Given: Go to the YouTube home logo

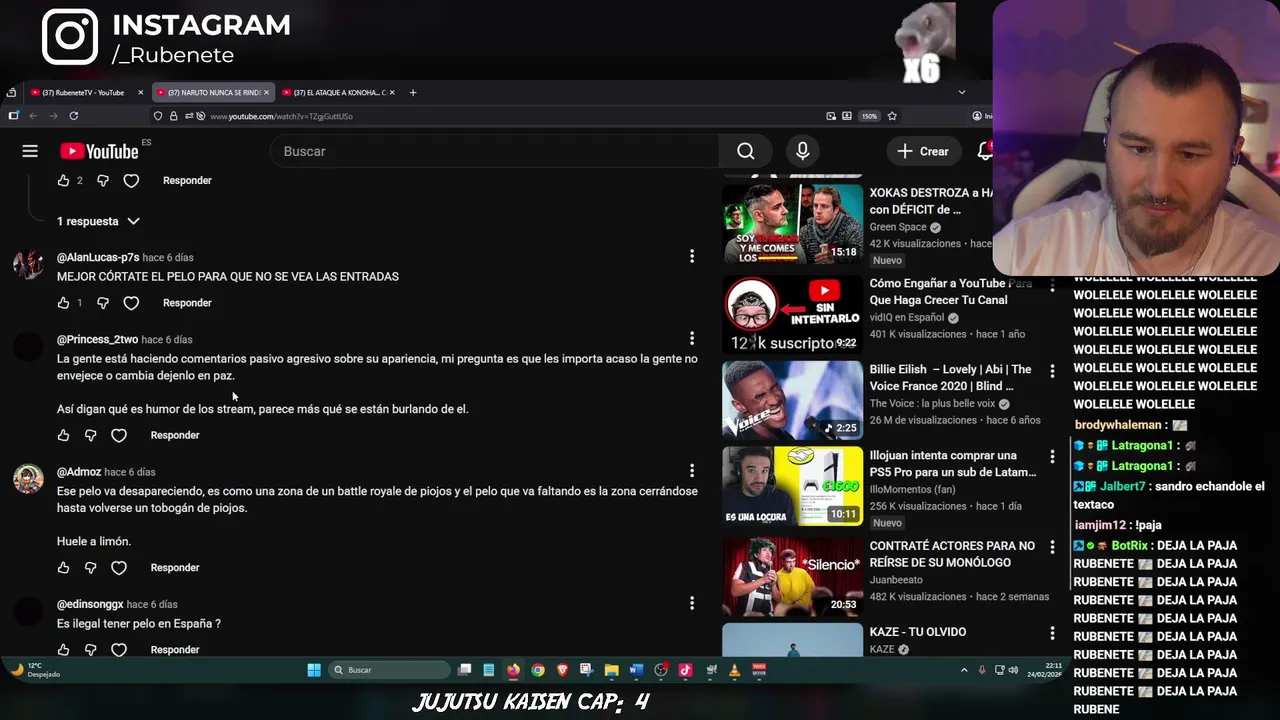Looking at the screenshot, I should click(99, 151).
